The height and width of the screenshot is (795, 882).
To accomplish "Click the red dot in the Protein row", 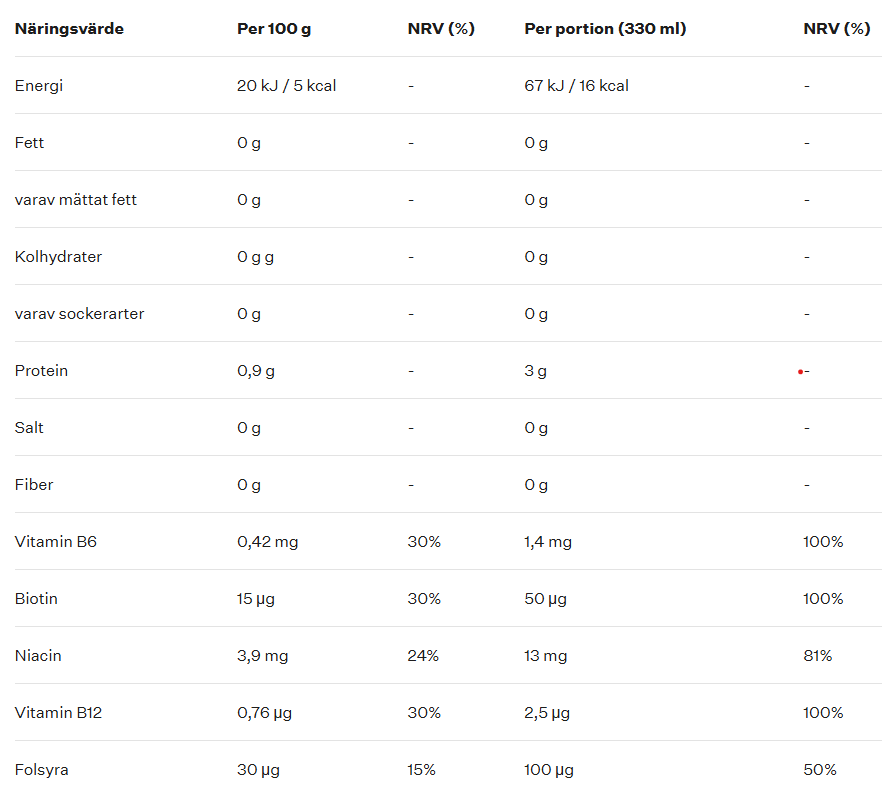I will pyautogui.click(x=800, y=372).
